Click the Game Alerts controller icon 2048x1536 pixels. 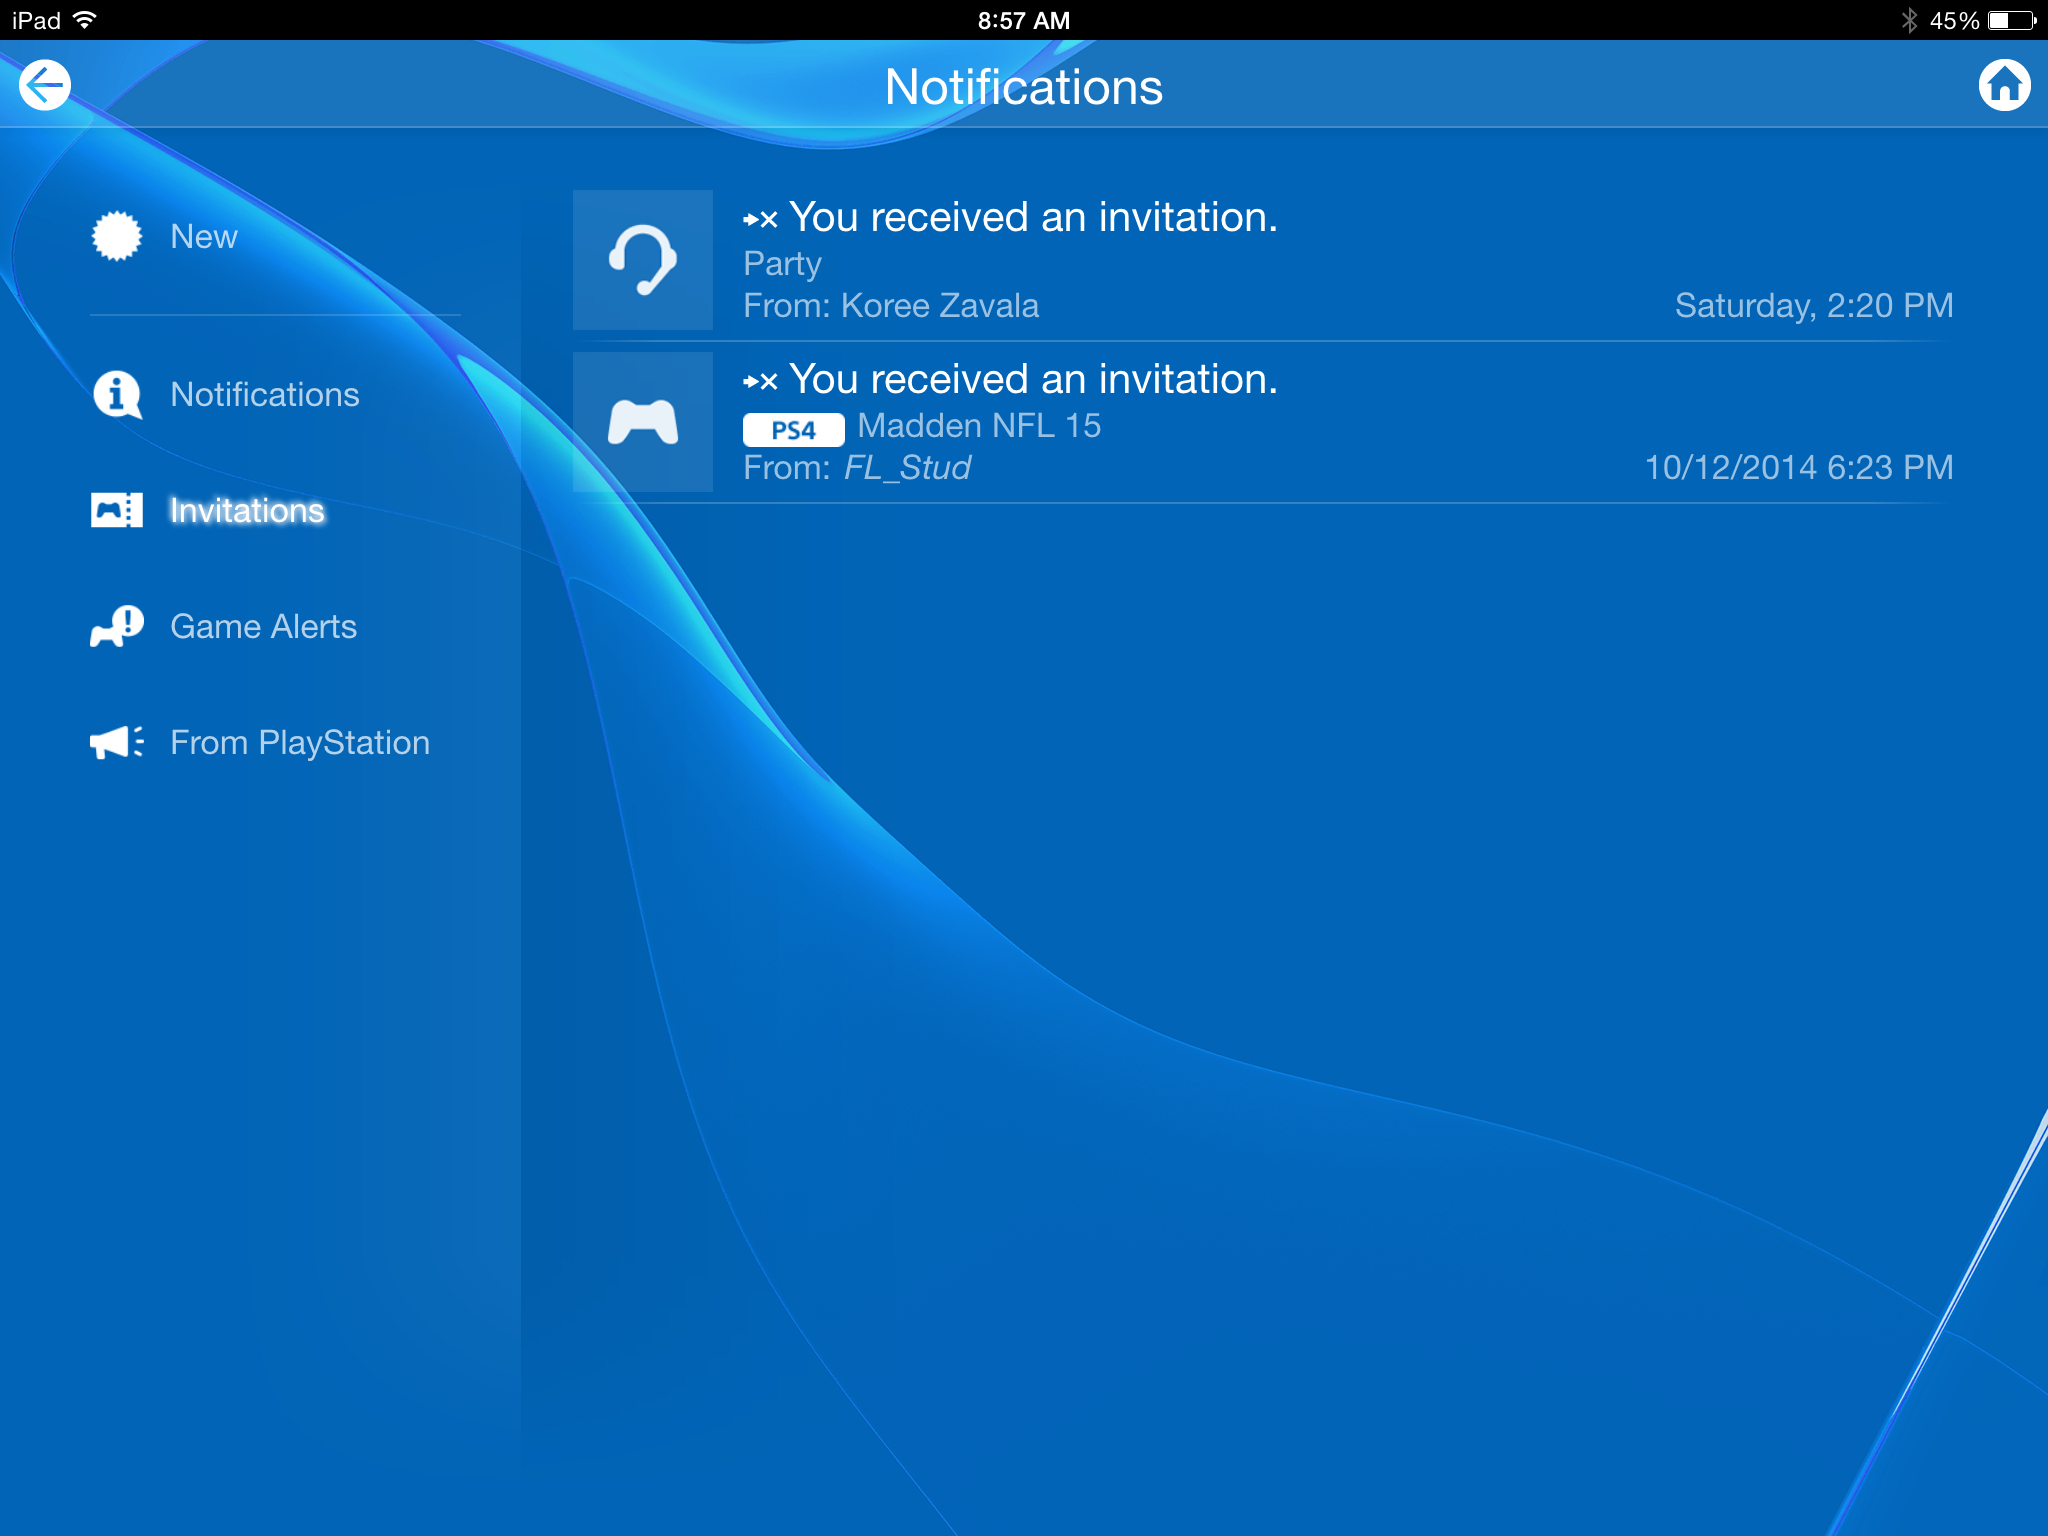(117, 626)
